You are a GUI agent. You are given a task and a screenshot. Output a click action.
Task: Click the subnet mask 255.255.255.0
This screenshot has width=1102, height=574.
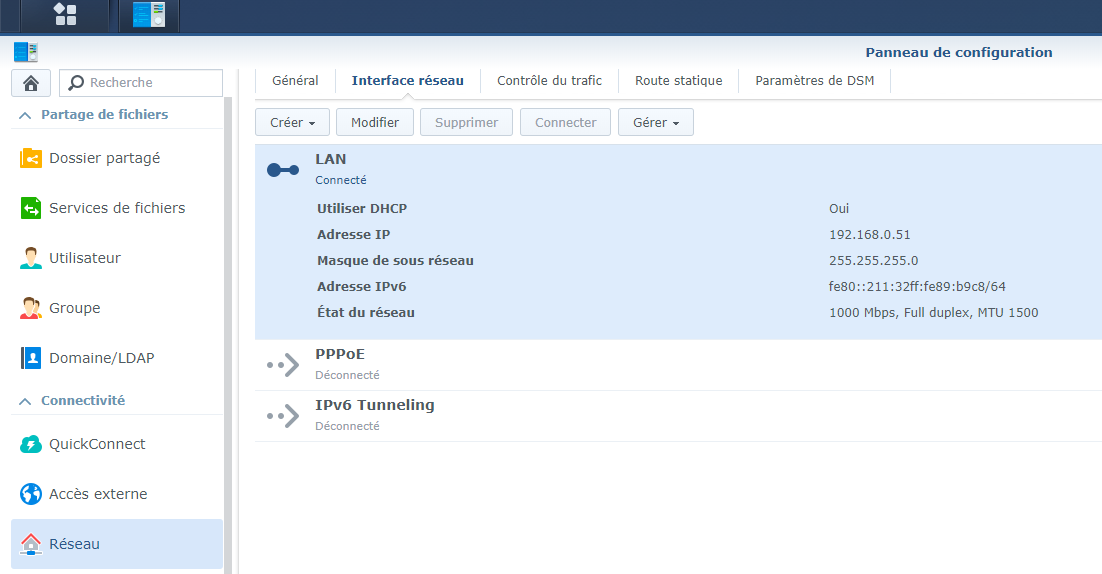874,261
